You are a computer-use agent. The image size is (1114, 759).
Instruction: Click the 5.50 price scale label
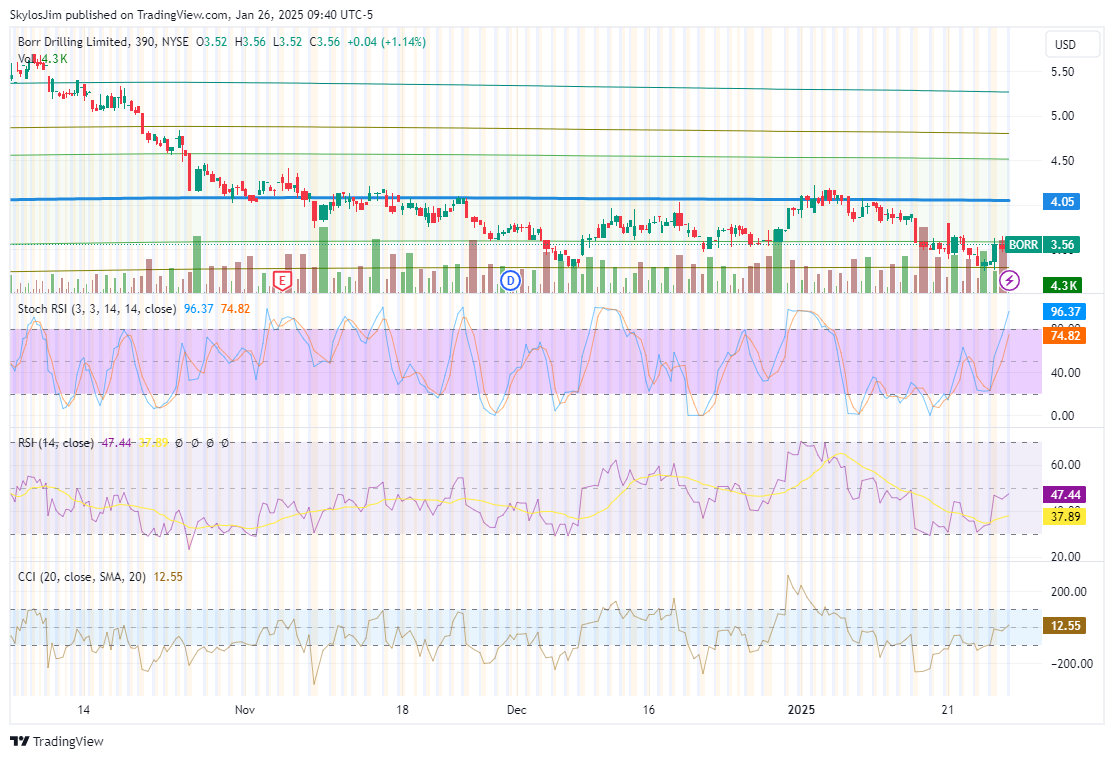1062,72
